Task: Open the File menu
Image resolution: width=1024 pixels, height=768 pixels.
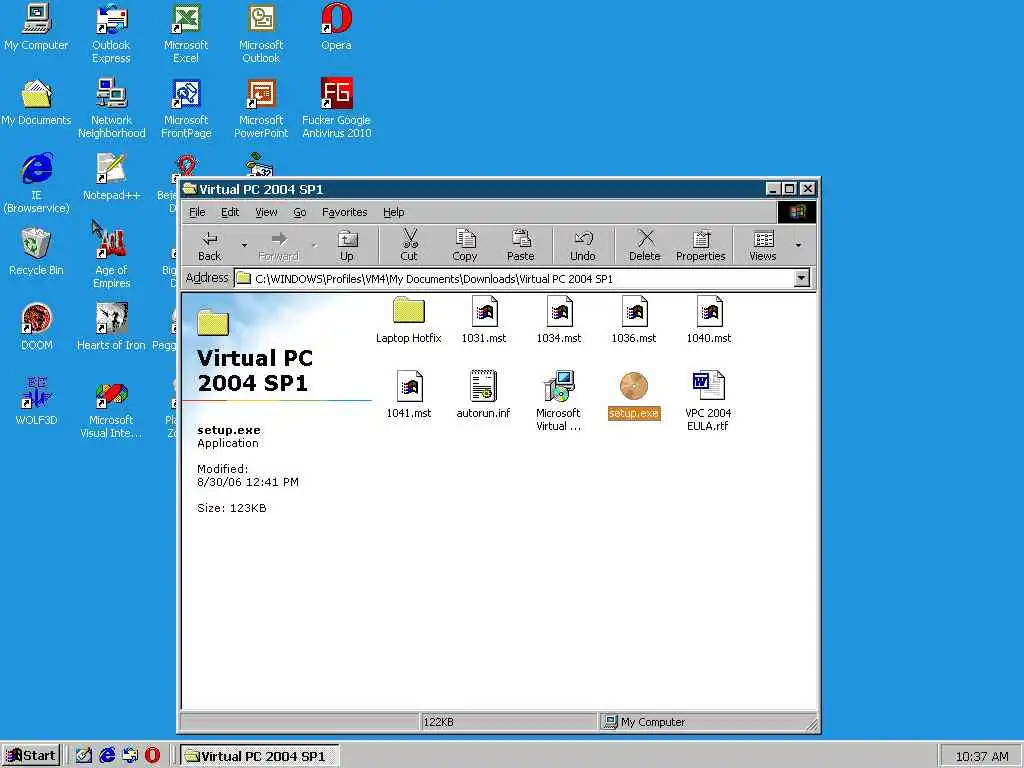Action: point(197,212)
